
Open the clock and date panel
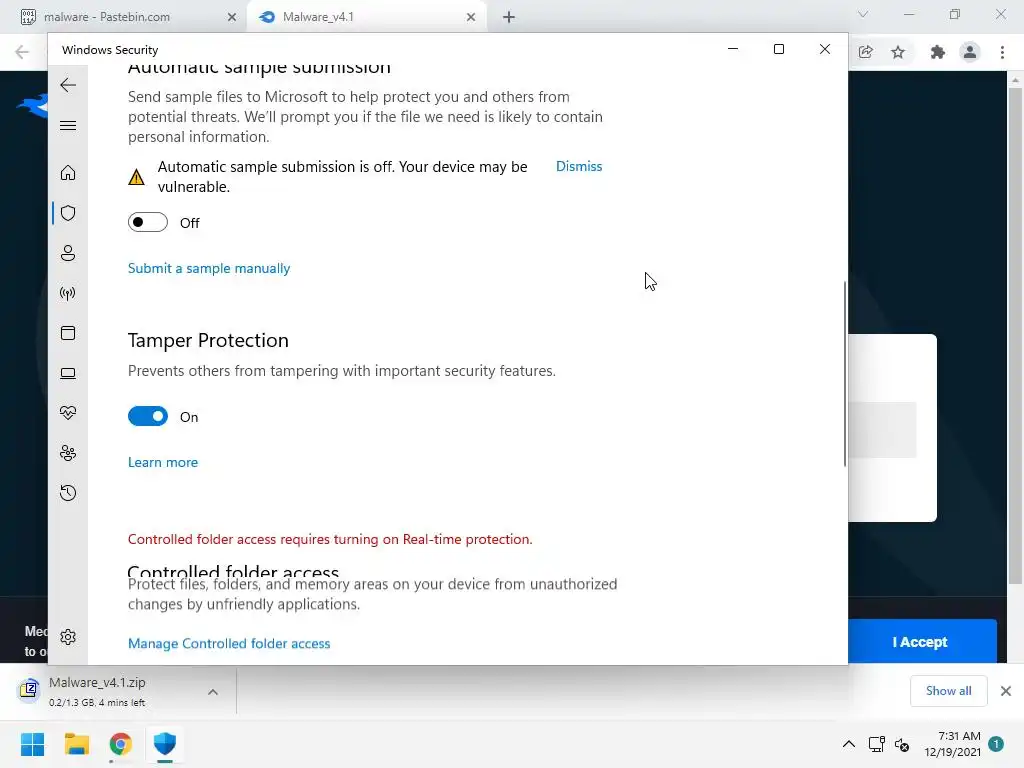point(952,744)
